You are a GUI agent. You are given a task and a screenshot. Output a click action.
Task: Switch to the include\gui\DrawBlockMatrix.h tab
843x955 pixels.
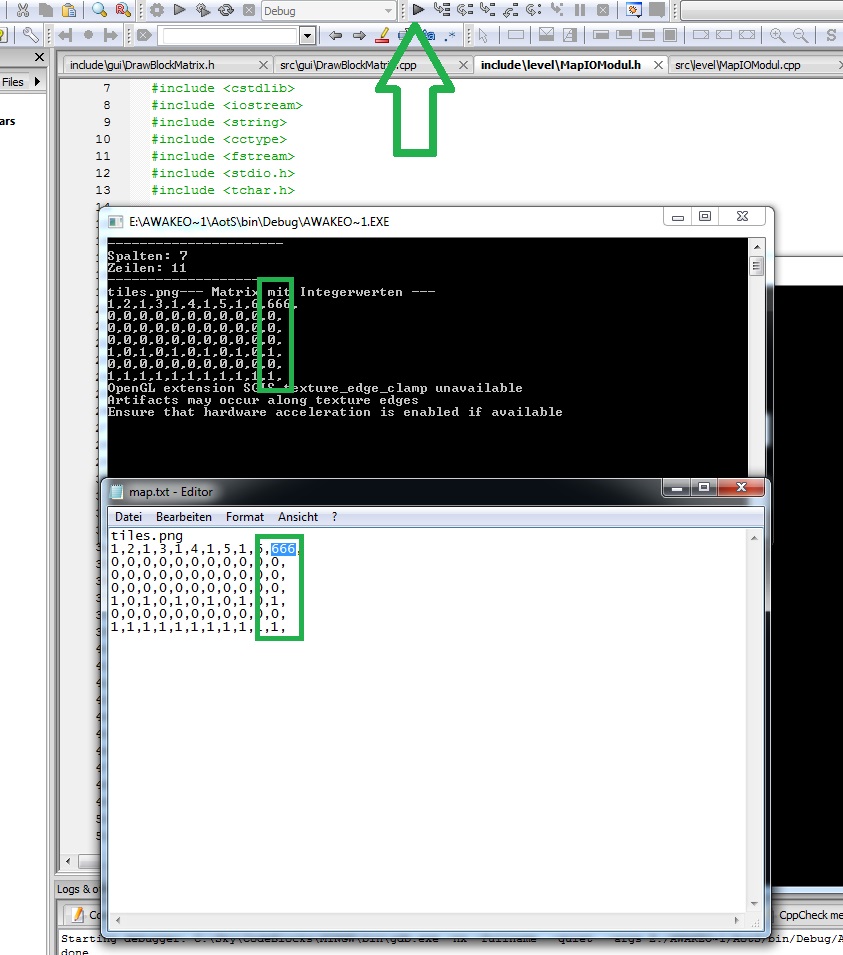pos(141,66)
